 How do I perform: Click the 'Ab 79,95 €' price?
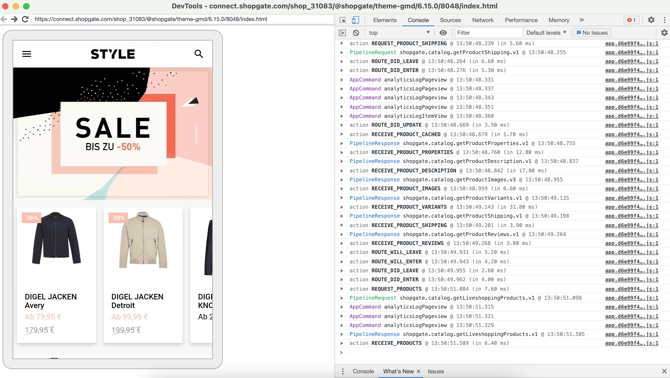[43, 317]
